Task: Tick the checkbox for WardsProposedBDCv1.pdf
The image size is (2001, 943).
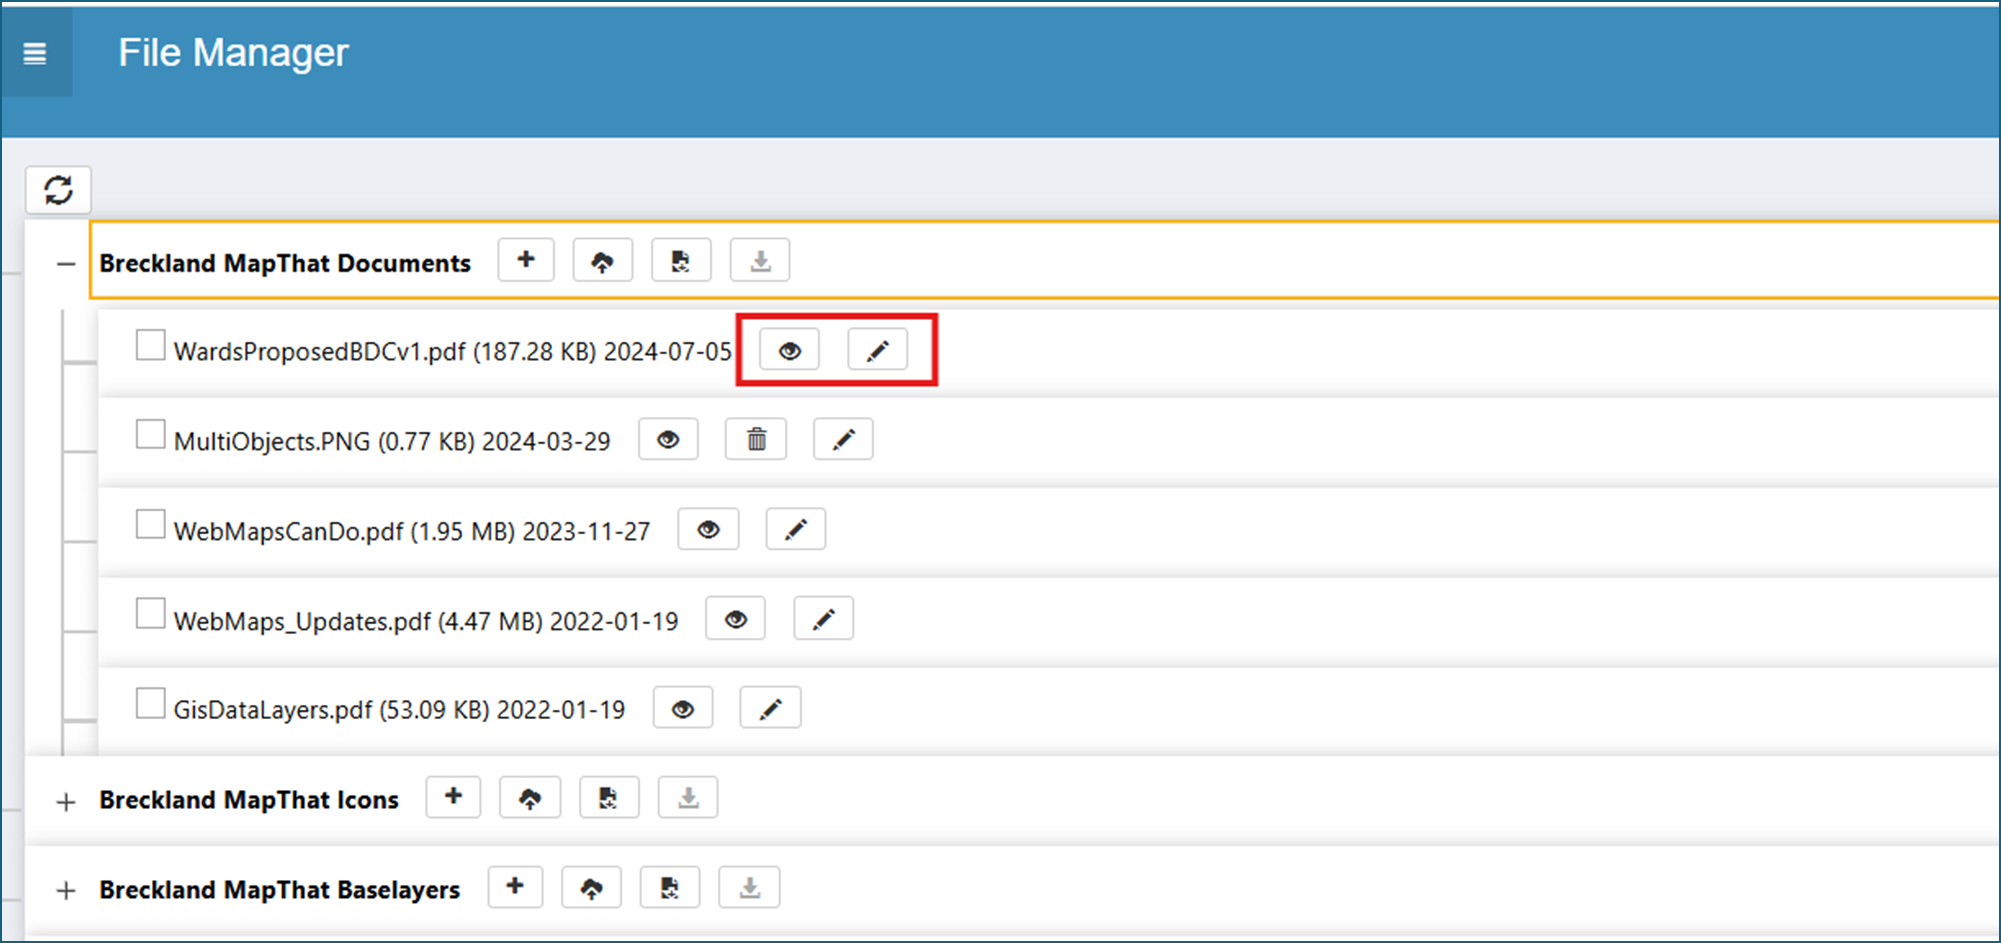Action: 151,345
